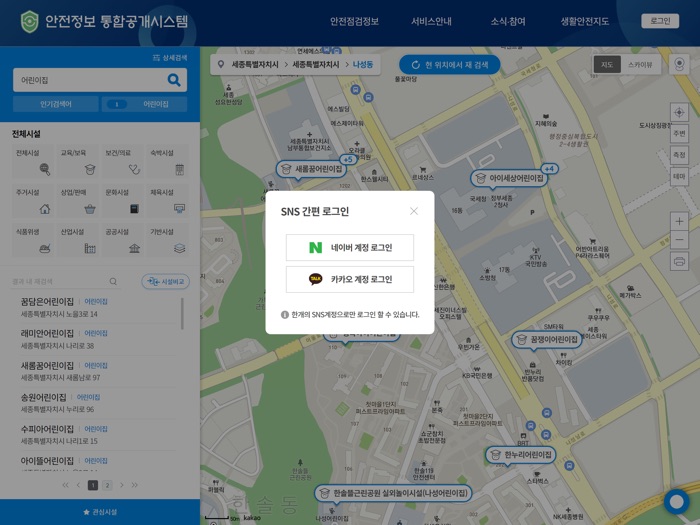Click the 안전정보 통합공개시스템 shield logo
The image size is (700, 525).
(29, 21)
